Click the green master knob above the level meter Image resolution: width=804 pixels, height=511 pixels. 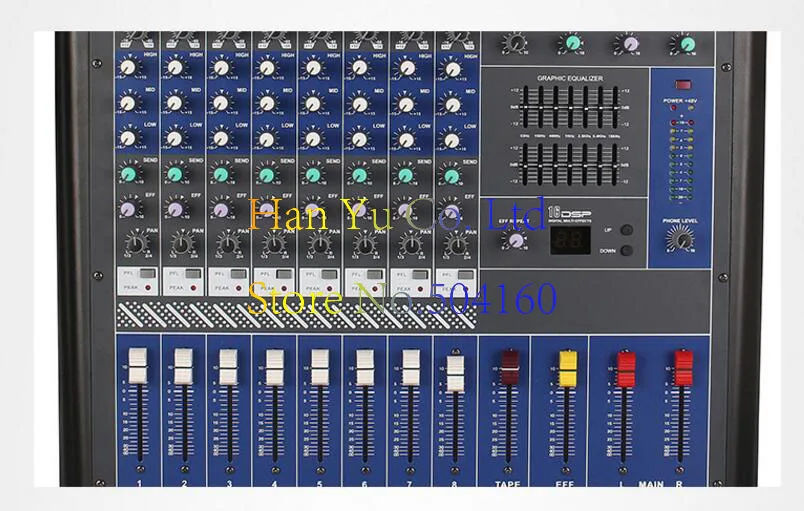687,45
